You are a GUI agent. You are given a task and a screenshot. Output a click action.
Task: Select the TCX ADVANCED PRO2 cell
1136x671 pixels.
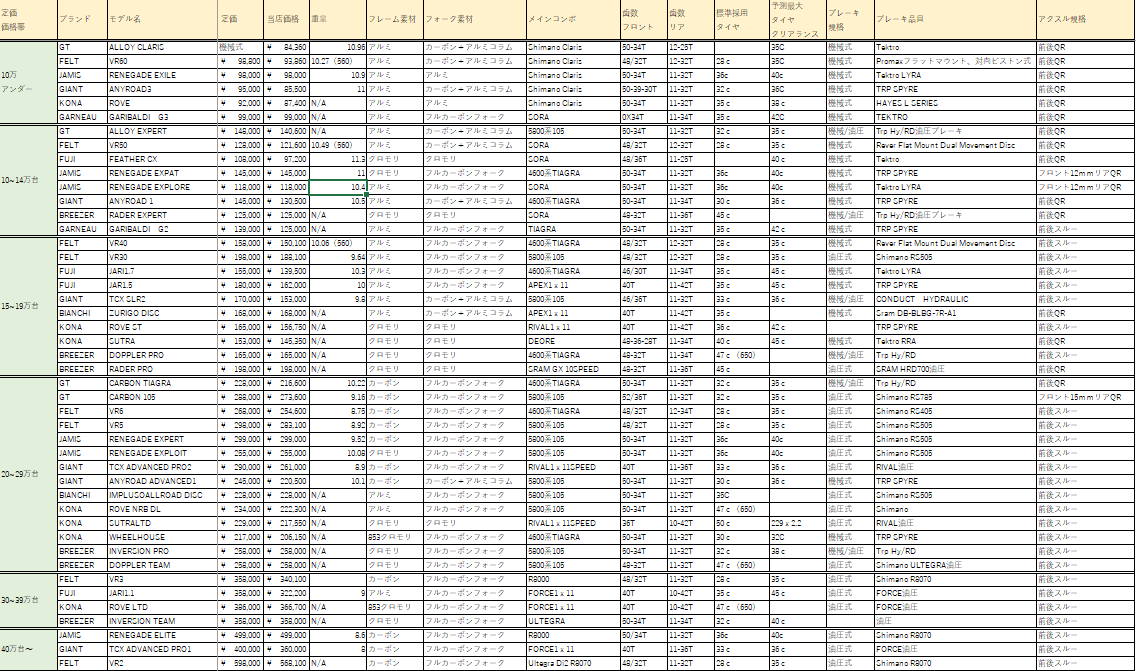[161, 466]
